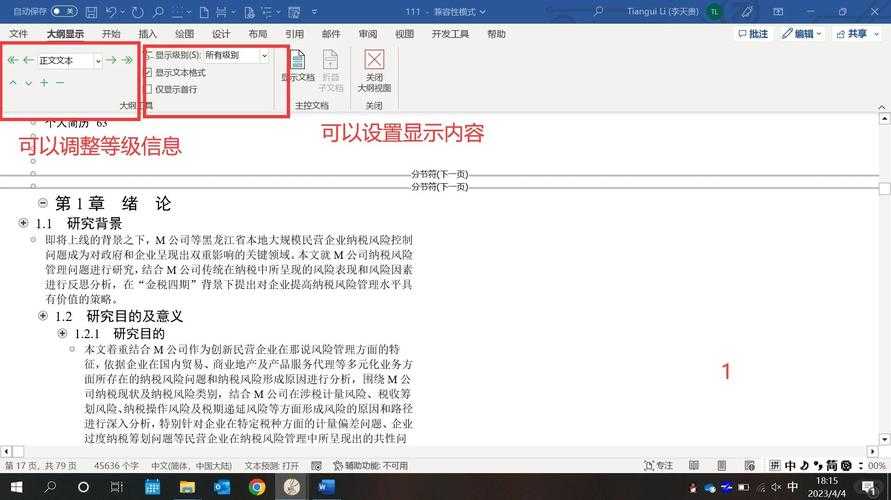Open search in the title bar
Viewport: 891px width, 500px height.
tap(598, 11)
